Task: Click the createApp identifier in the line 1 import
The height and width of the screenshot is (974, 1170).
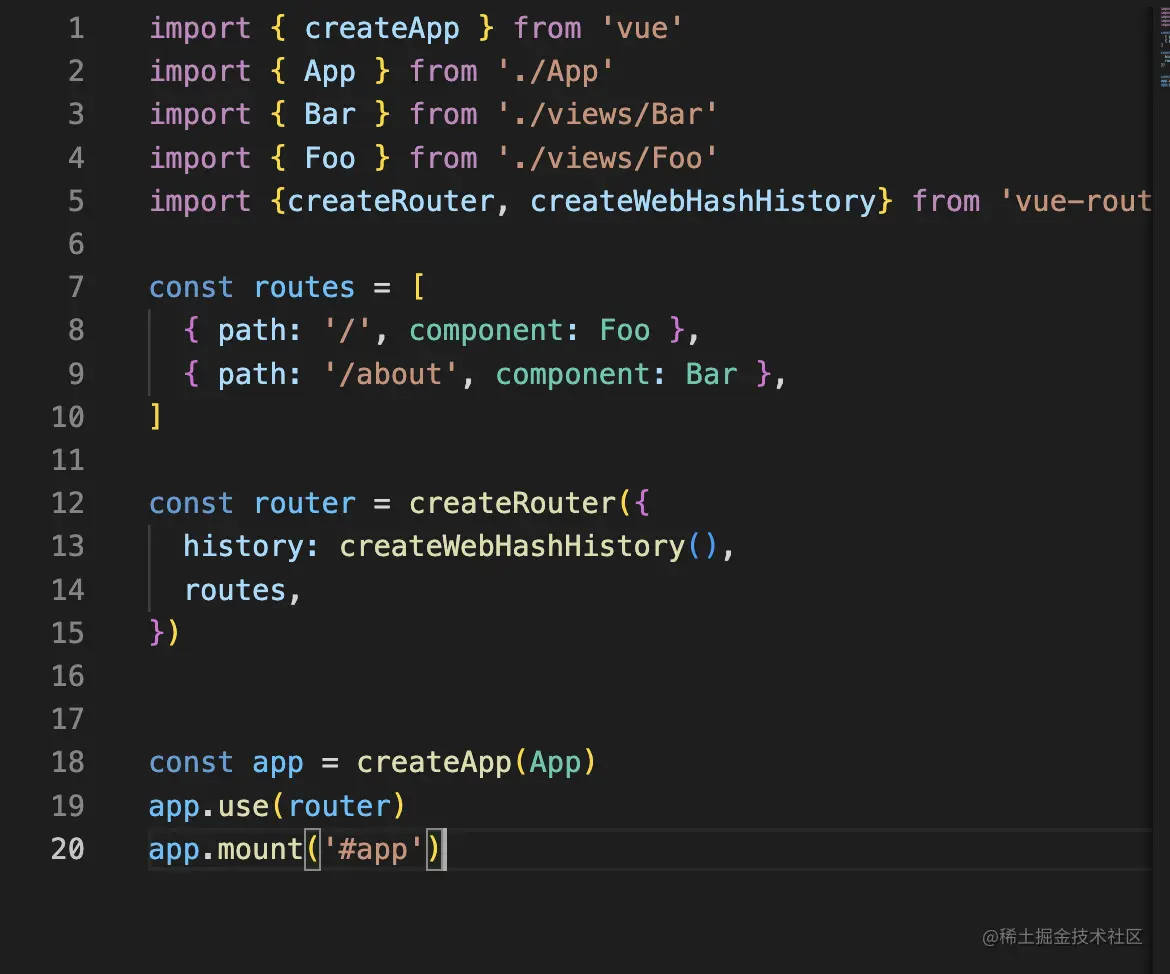Action: tap(382, 28)
